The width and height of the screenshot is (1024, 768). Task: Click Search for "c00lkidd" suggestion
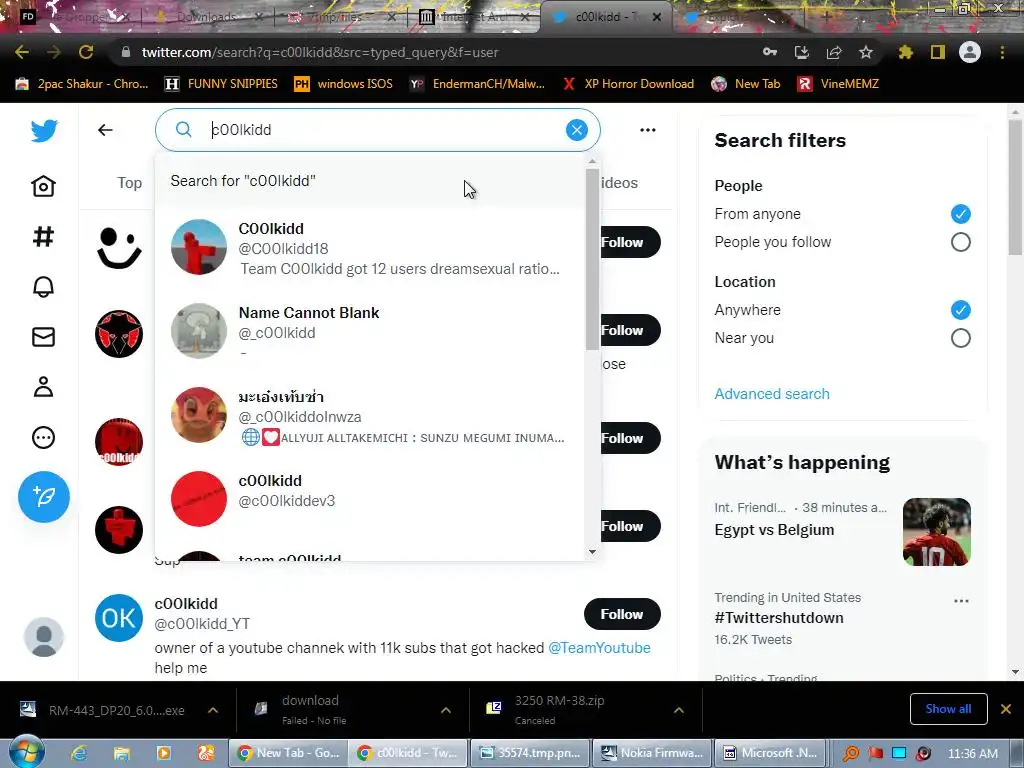tap(370, 182)
